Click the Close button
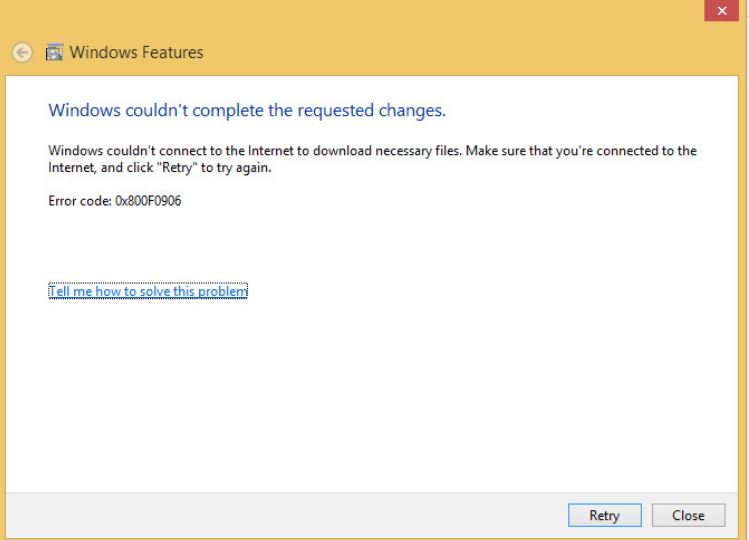The width and height of the screenshot is (749, 540). 688,515
